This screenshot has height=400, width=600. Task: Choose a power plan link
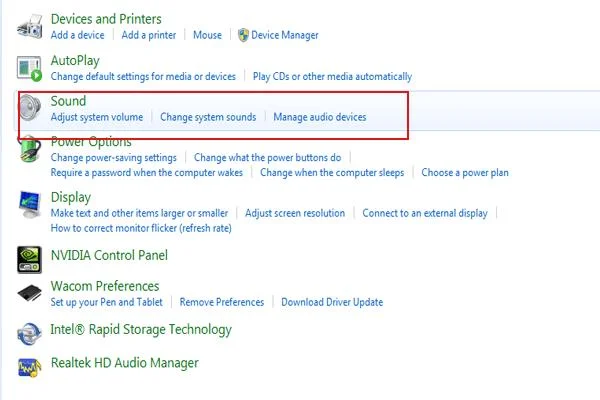click(465, 172)
